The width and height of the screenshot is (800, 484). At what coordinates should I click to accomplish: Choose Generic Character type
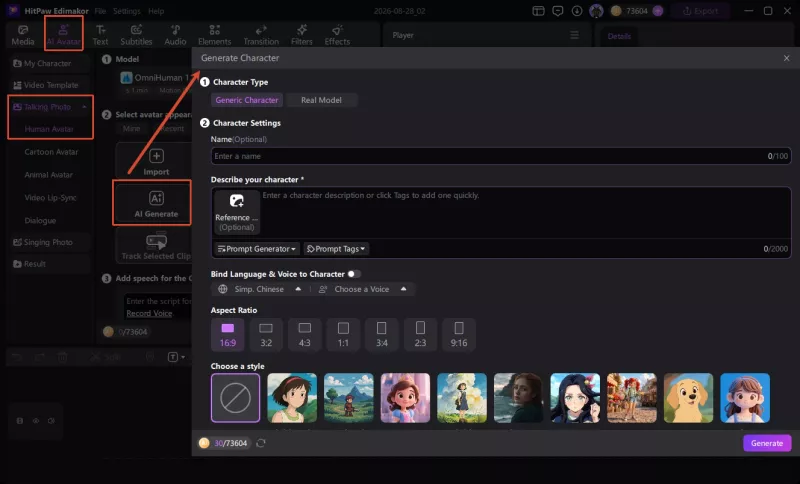[x=247, y=100]
